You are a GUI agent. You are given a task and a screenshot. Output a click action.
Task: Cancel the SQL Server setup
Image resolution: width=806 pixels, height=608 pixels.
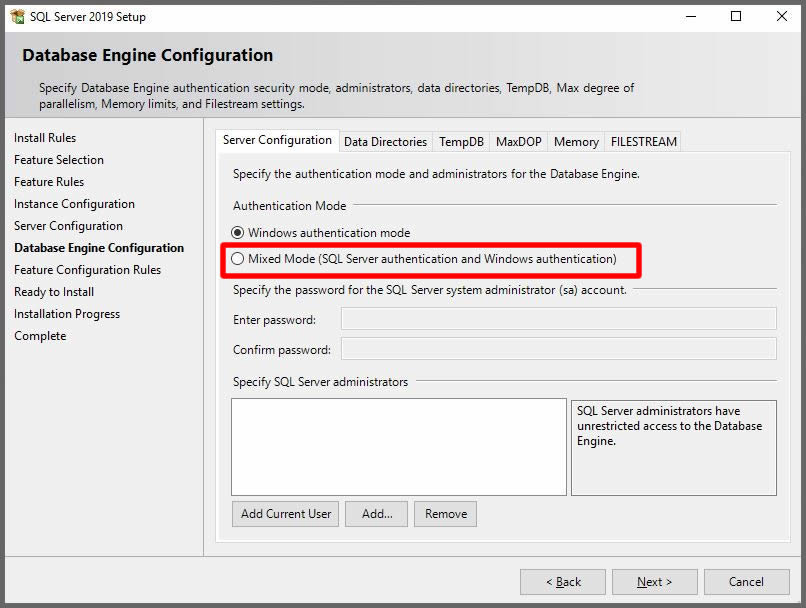tap(746, 582)
